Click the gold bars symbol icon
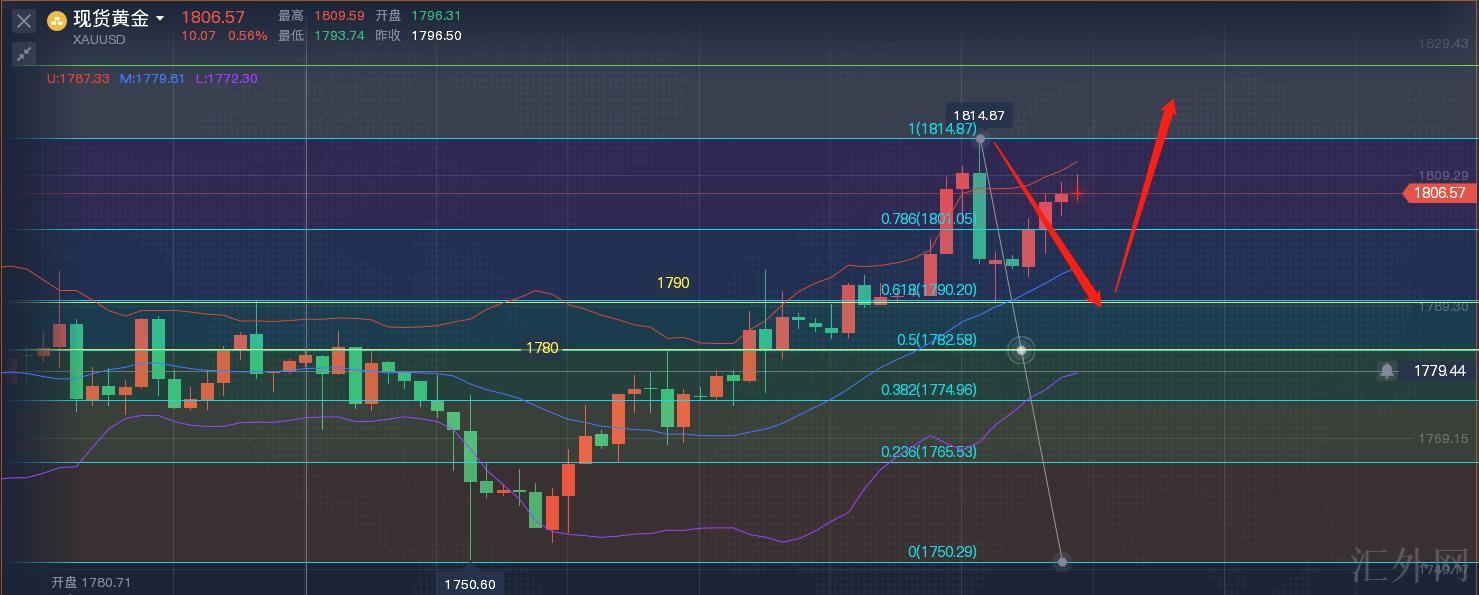The image size is (1479, 595). click(x=57, y=20)
